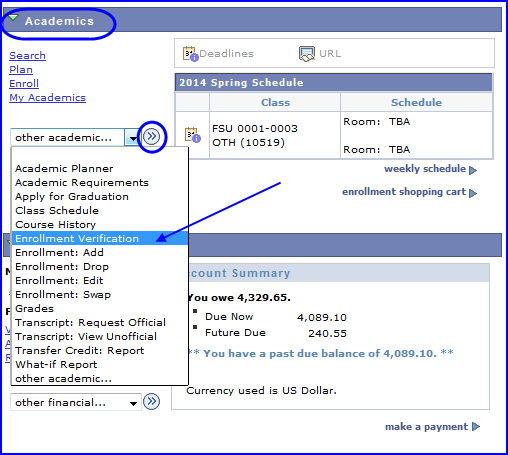Click the go button beside other academic
The width and height of the screenshot is (508, 455).
pyautogui.click(x=152, y=137)
